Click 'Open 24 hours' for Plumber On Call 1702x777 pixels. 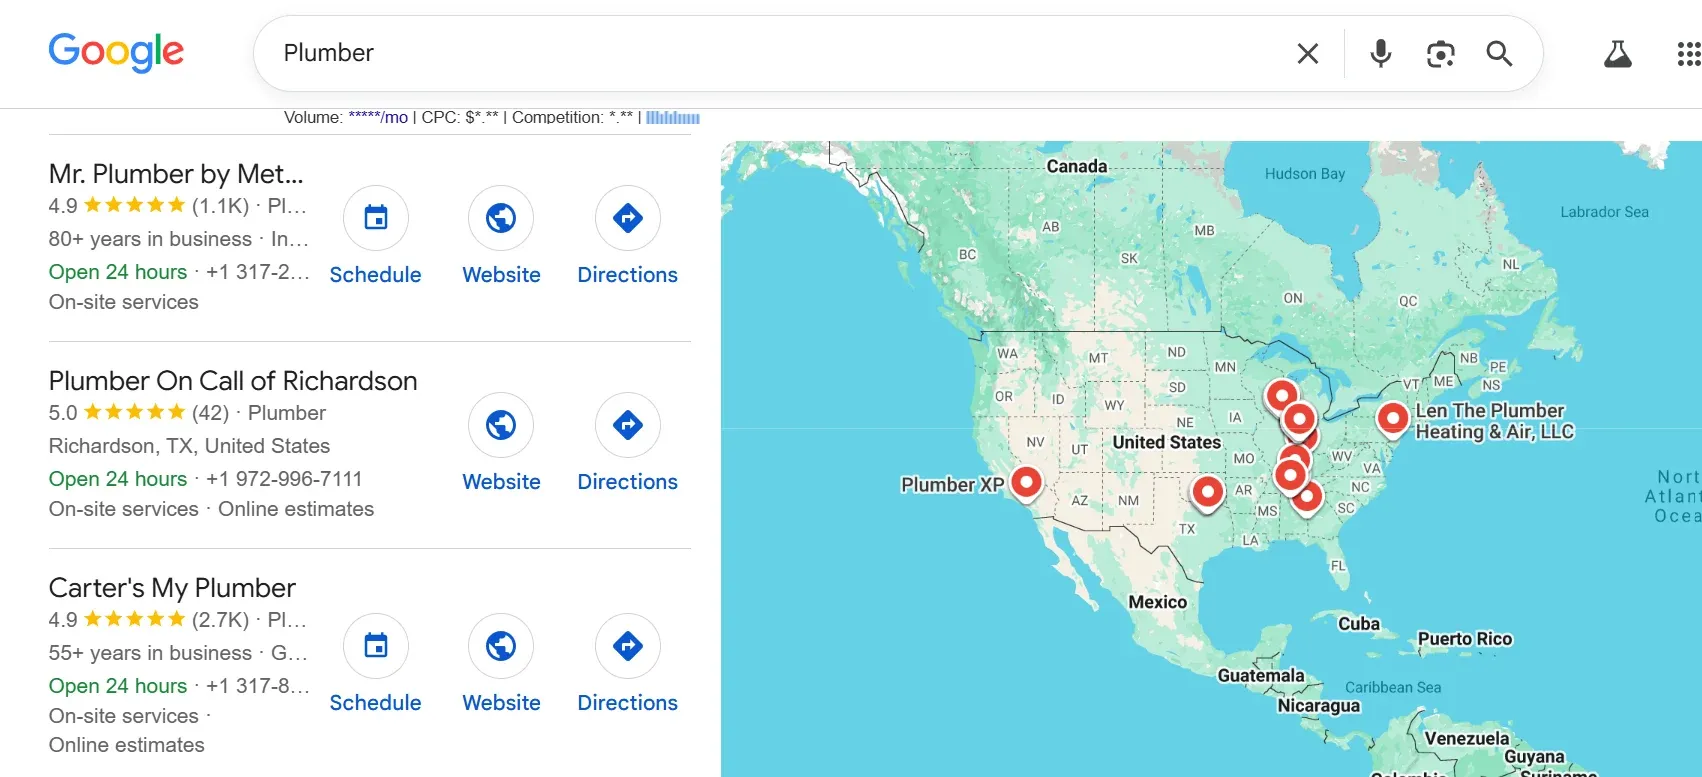[x=118, y=479]
